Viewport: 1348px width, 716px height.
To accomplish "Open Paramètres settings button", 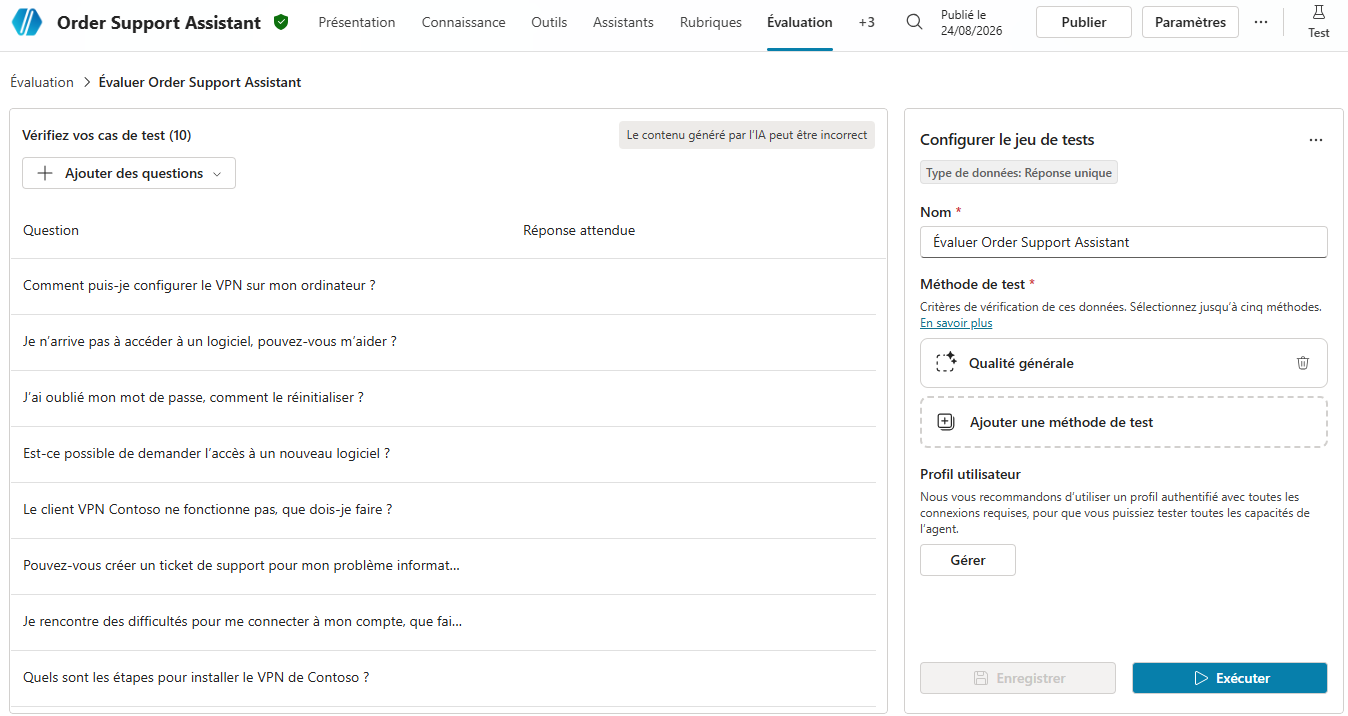I will [1190, 22].
